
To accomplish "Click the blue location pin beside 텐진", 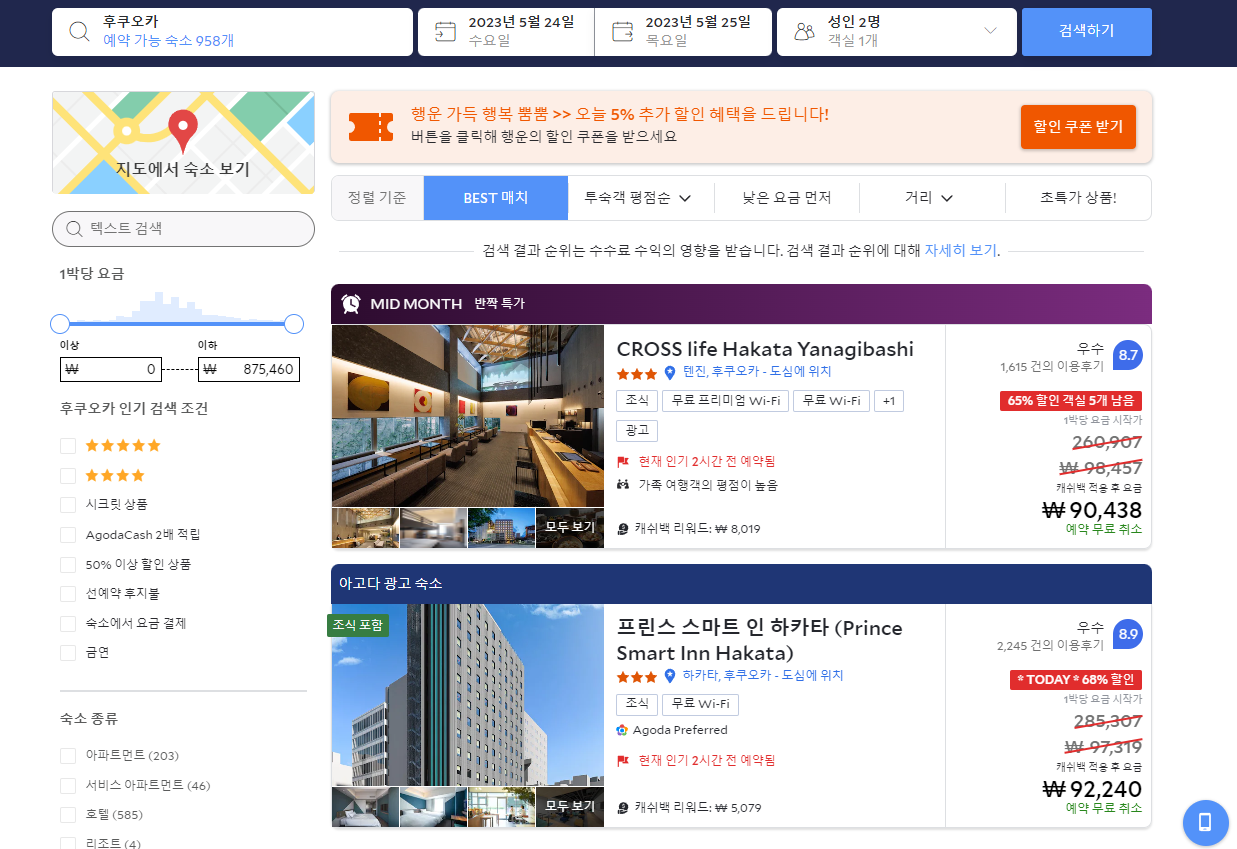I will [670, 373].
